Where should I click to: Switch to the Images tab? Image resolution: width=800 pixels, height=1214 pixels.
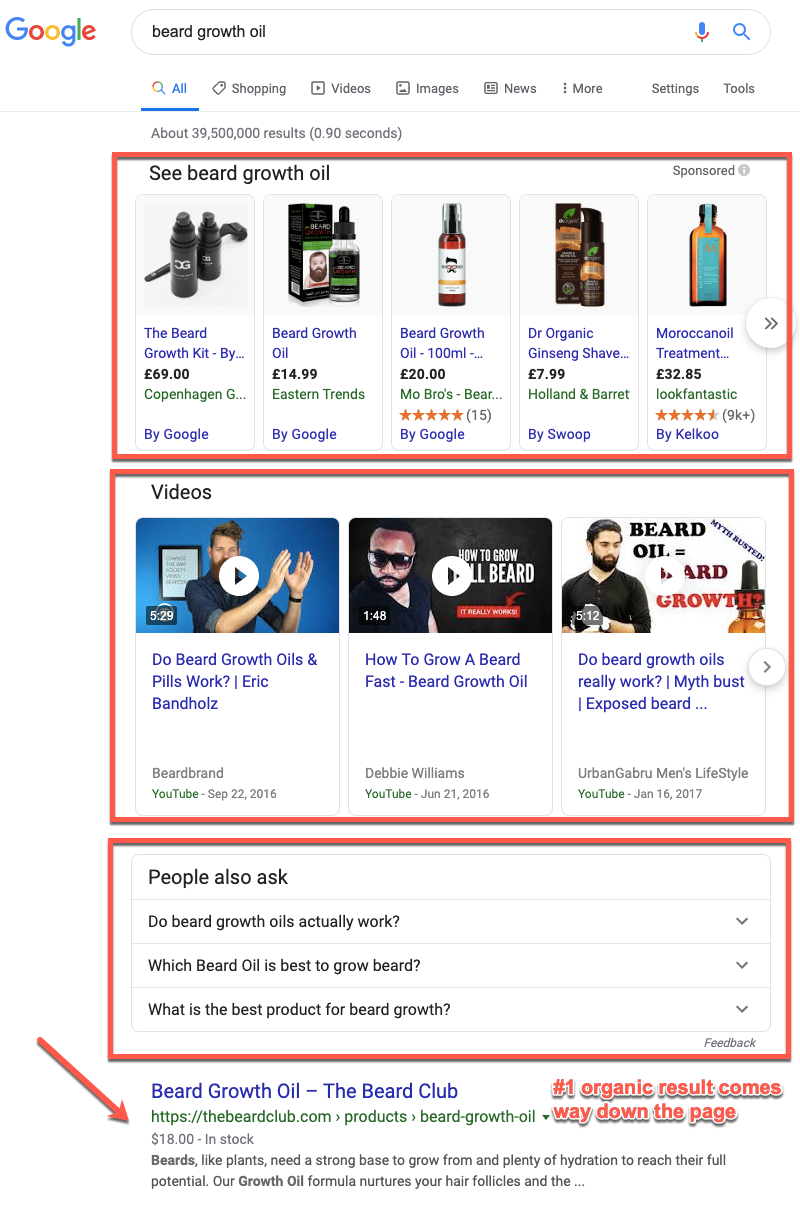point(427,88)
